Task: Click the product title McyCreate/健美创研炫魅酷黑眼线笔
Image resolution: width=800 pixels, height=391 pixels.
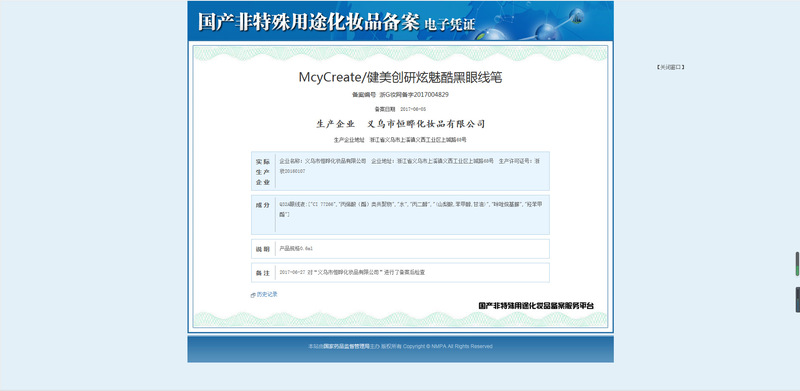Action: click(x=400, y=78)
